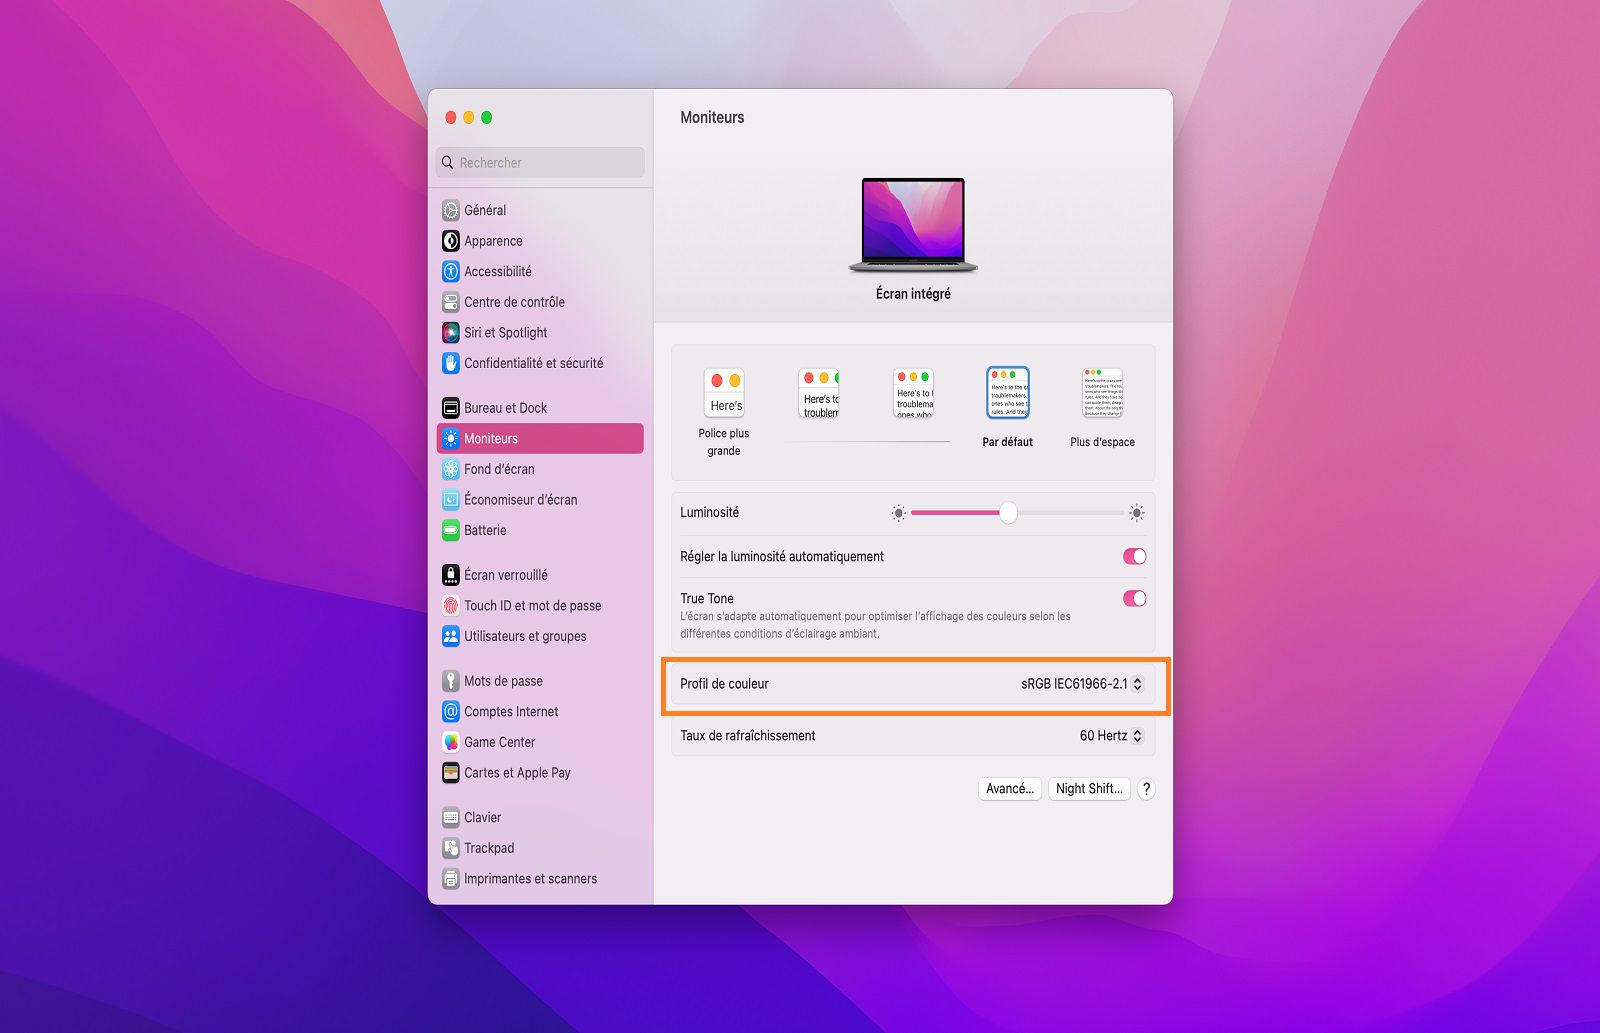Viewport: 1600px width, 1033px height.
Task: Open Fond d'écran section
Action: click(x=540, y=469)
